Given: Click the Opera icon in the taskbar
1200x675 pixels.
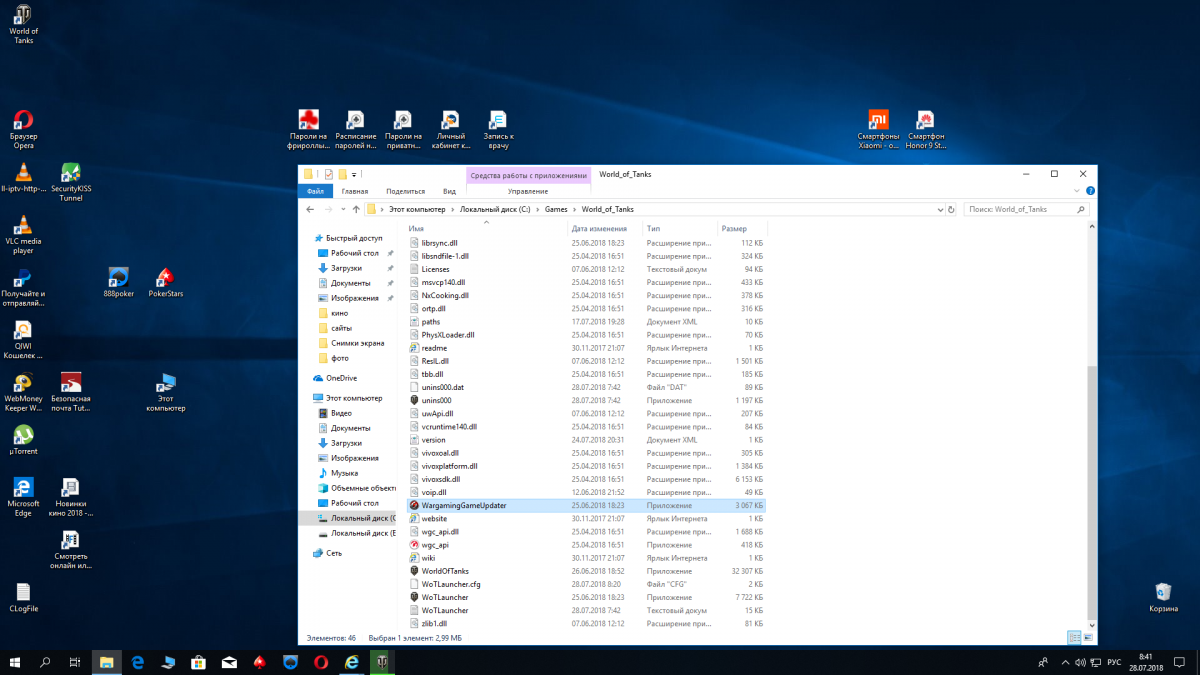Looking at the screenshot, I should (x=320, y=662).
